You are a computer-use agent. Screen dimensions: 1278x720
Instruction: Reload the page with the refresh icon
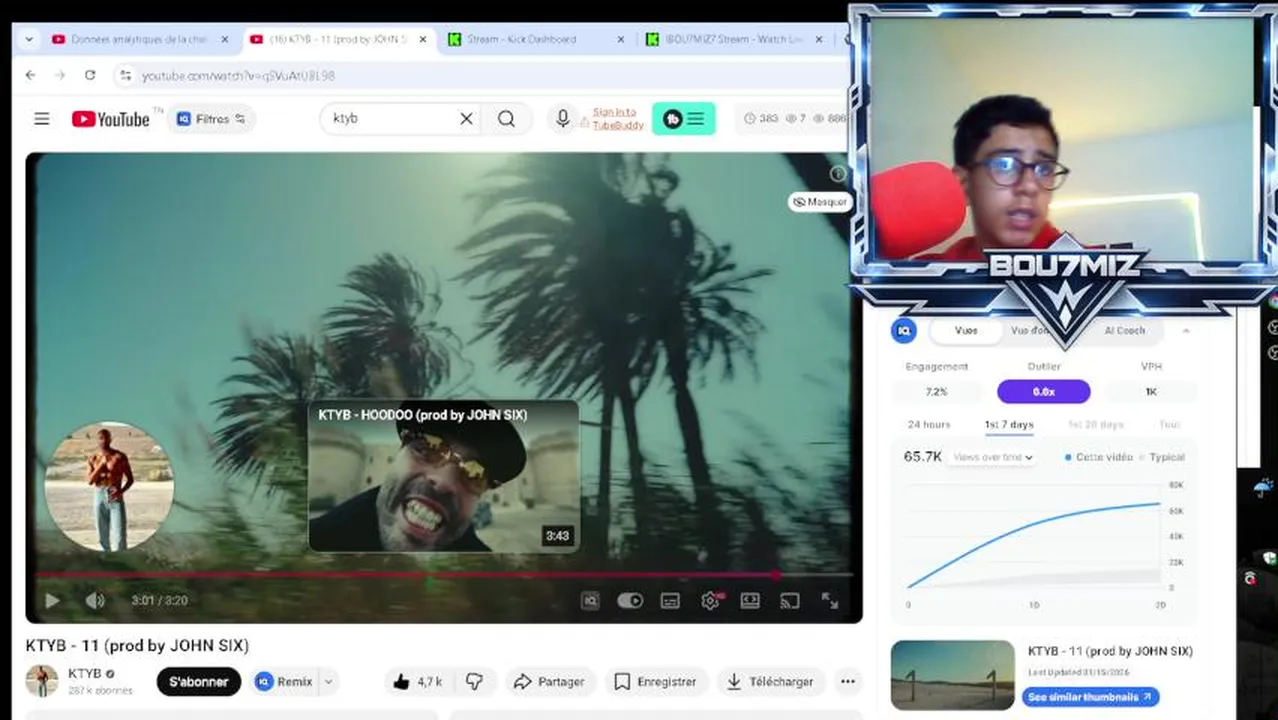(x=90, y=75)
